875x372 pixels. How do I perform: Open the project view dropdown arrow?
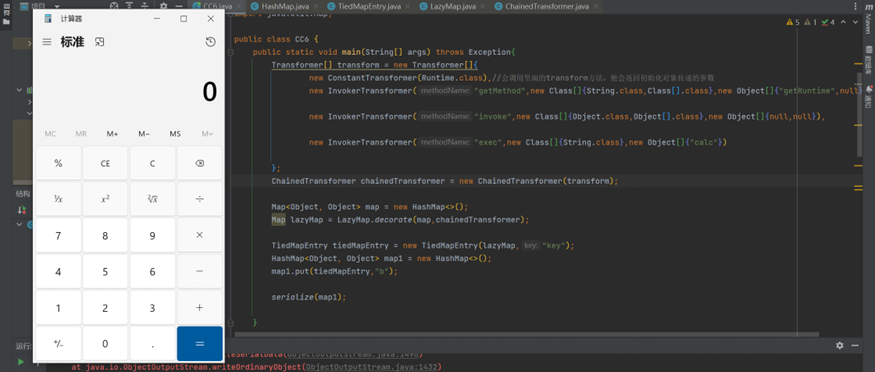click(x=57, y=6)
